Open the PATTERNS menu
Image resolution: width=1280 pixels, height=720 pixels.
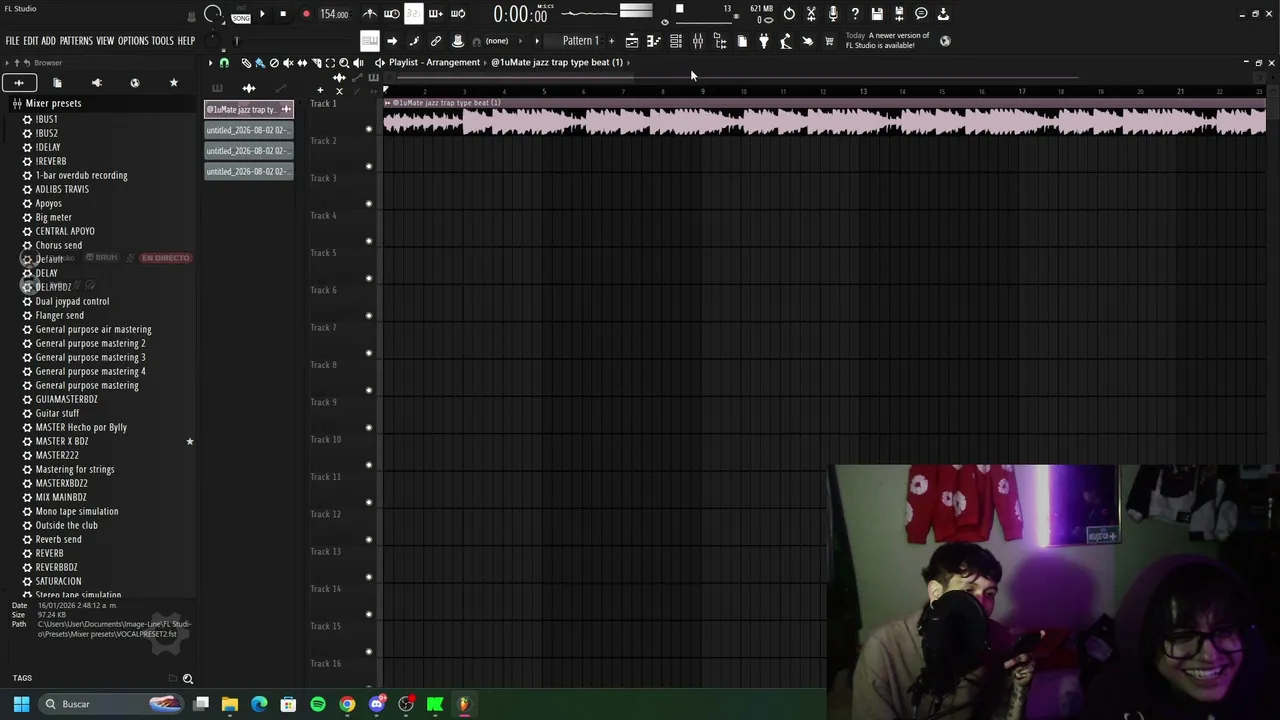(76, 41)
